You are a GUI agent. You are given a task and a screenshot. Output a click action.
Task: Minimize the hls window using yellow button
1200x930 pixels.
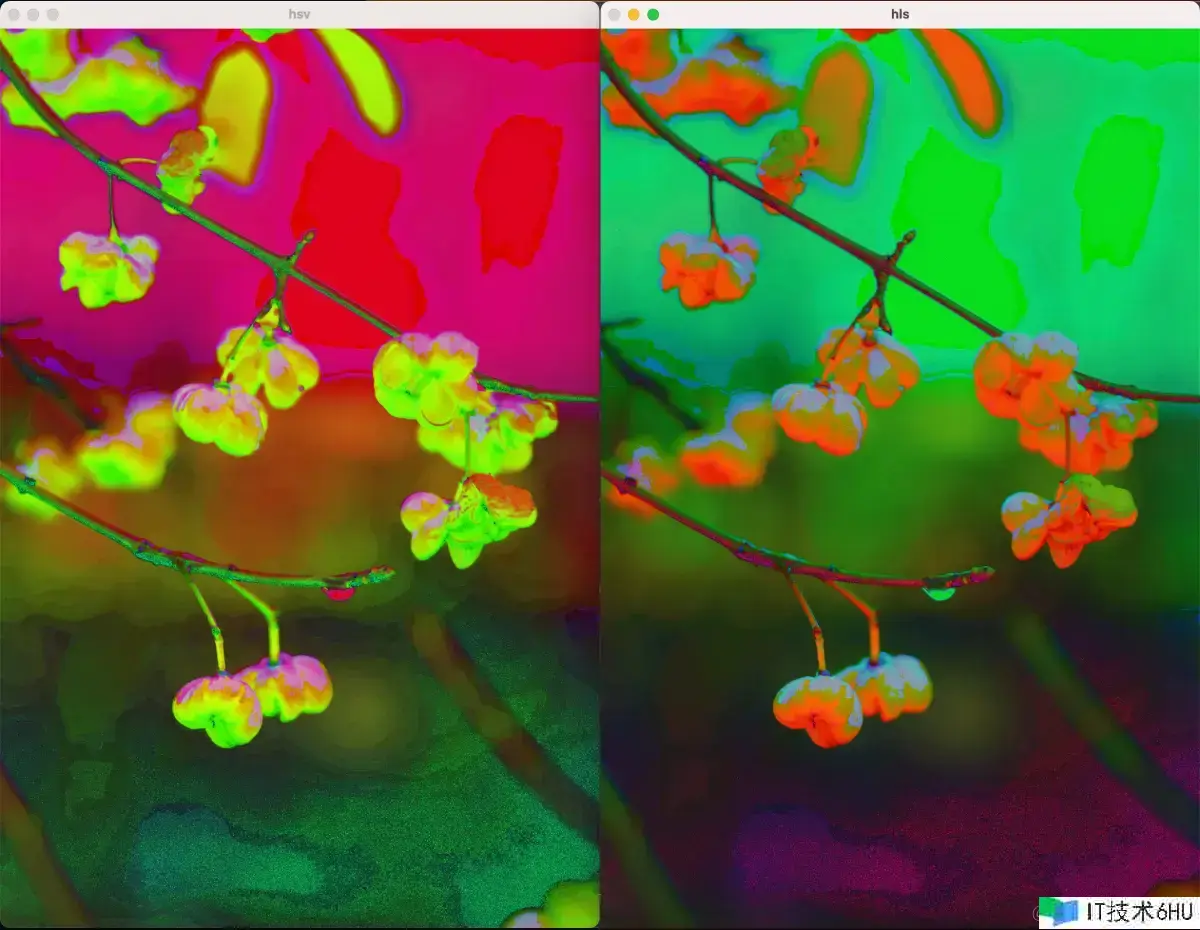pos(633,15)
